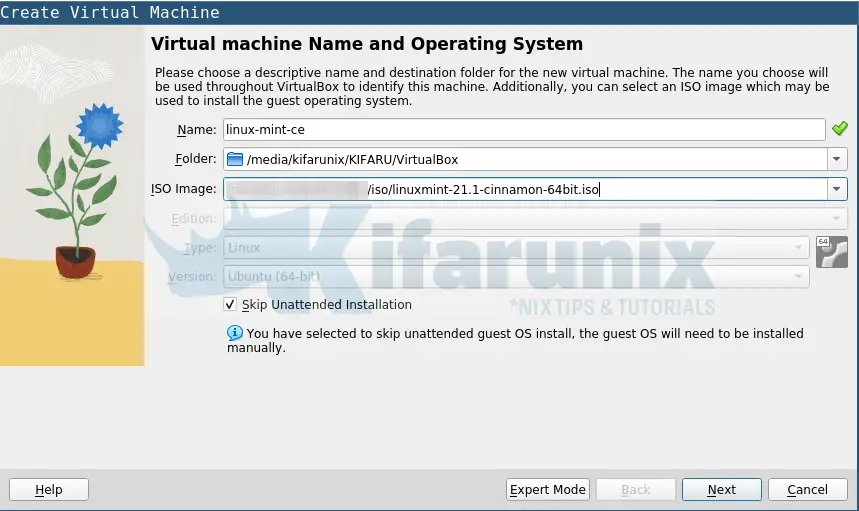This screenshot has width=859, height=511.
Task: Click the ISO Image path field
Action: [x=525, y=189]
